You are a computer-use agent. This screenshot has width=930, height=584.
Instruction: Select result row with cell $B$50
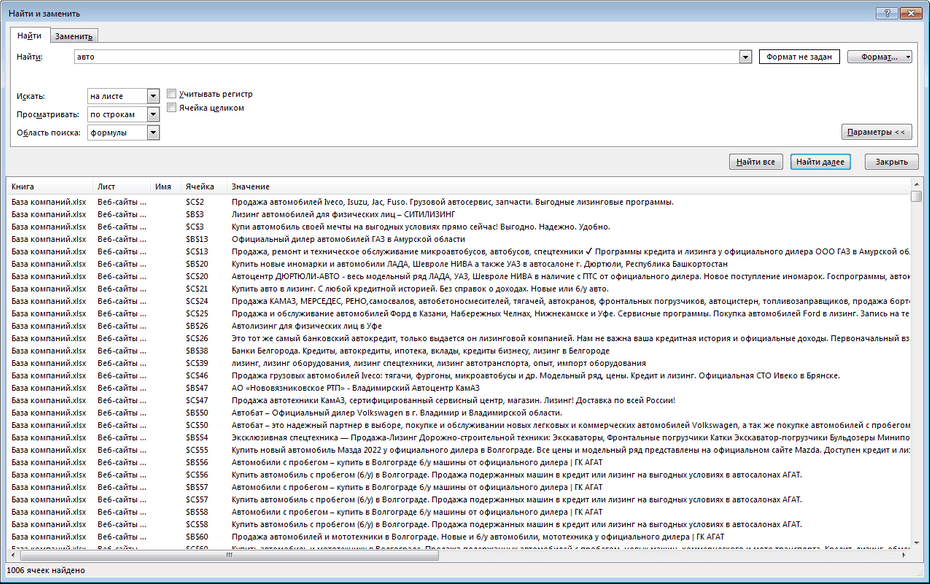point(459,413)
